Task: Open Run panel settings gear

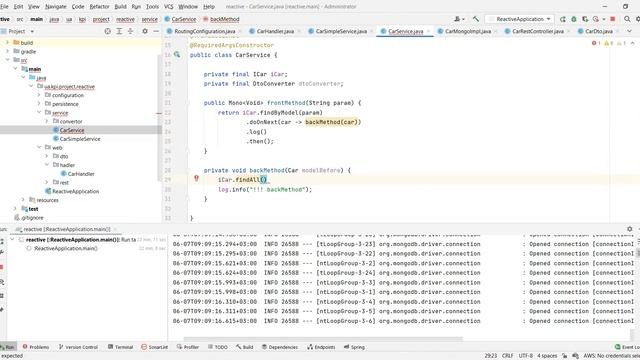Action: click(629, 229)
